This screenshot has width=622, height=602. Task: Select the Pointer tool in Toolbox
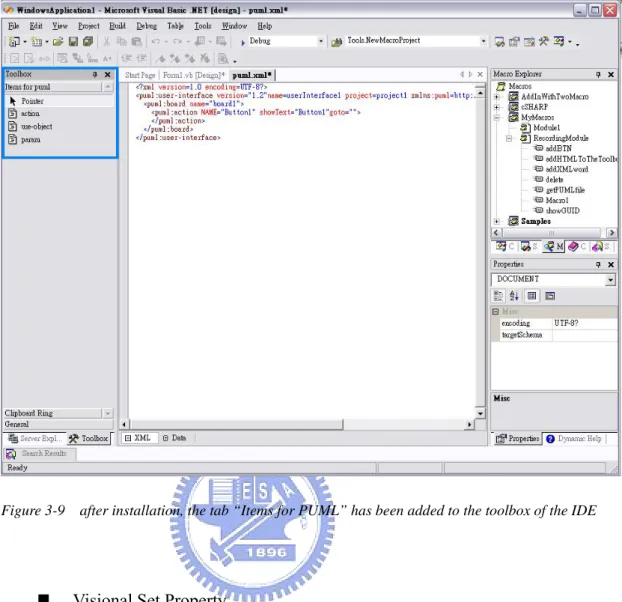click(x=60, y=101)
